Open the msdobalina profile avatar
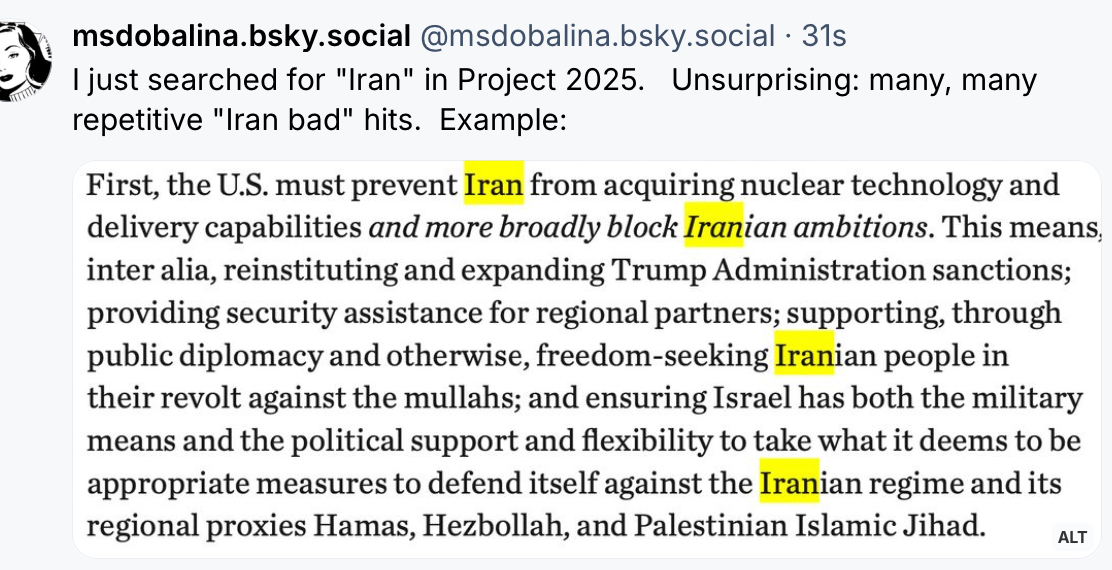This screenshot has height=570, width=1112. (x=24, y=60)
